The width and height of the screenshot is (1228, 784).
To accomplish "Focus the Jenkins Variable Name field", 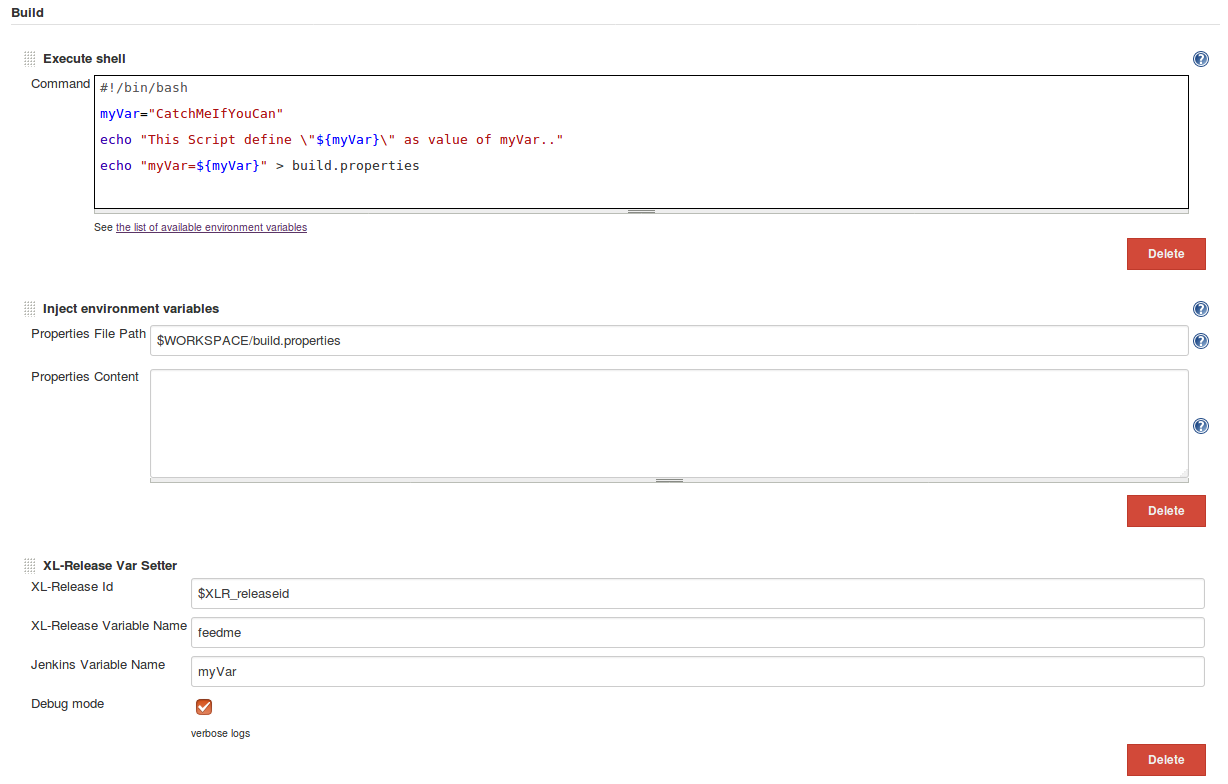I will pyautogui.click(x=698, y=672).
